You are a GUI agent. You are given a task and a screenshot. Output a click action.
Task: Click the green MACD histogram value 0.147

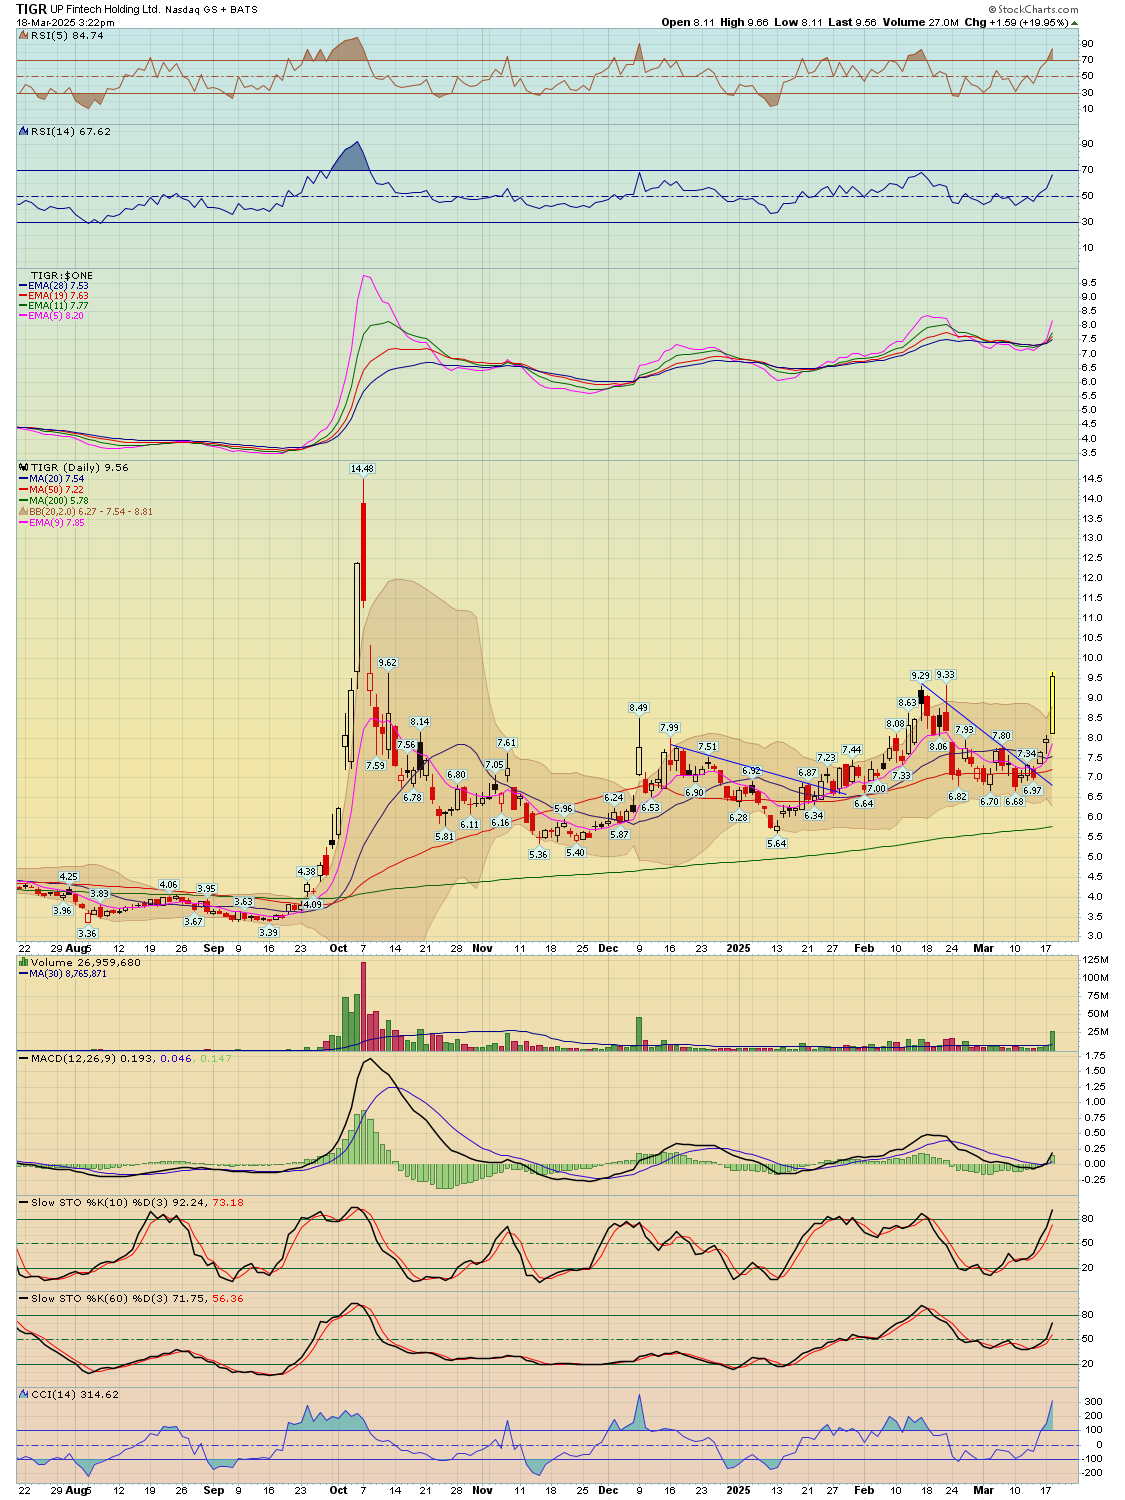point(216,1058)
